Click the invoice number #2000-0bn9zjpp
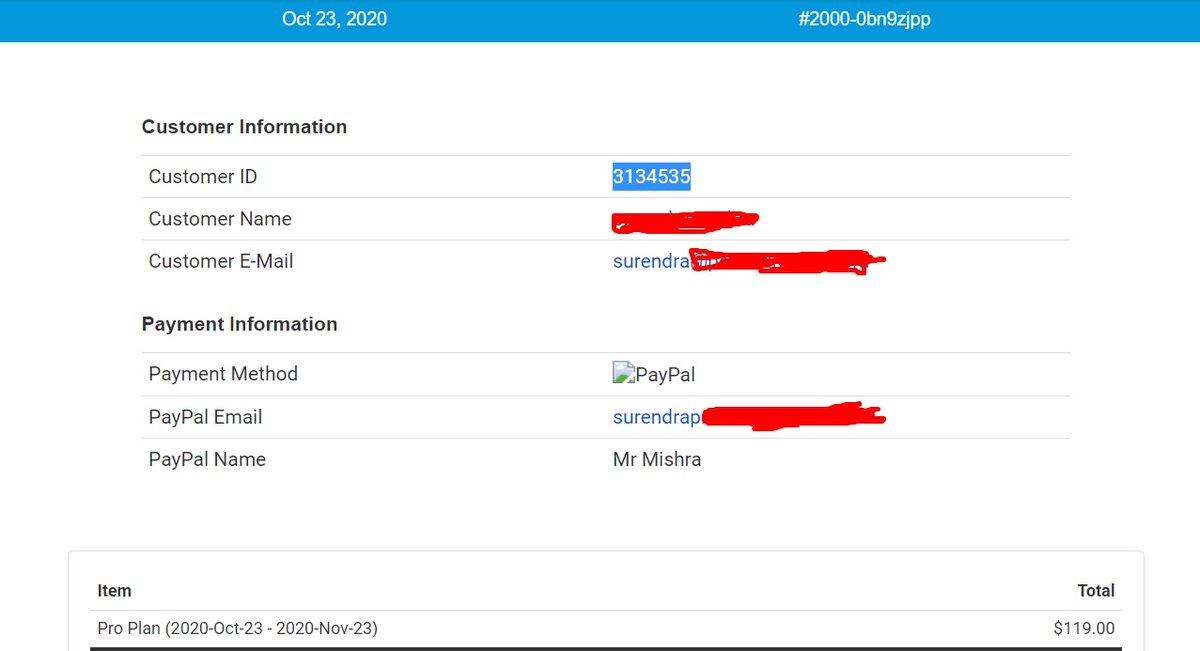The width and height of the screenshot is (1200, 651). [x=864, y=19]
